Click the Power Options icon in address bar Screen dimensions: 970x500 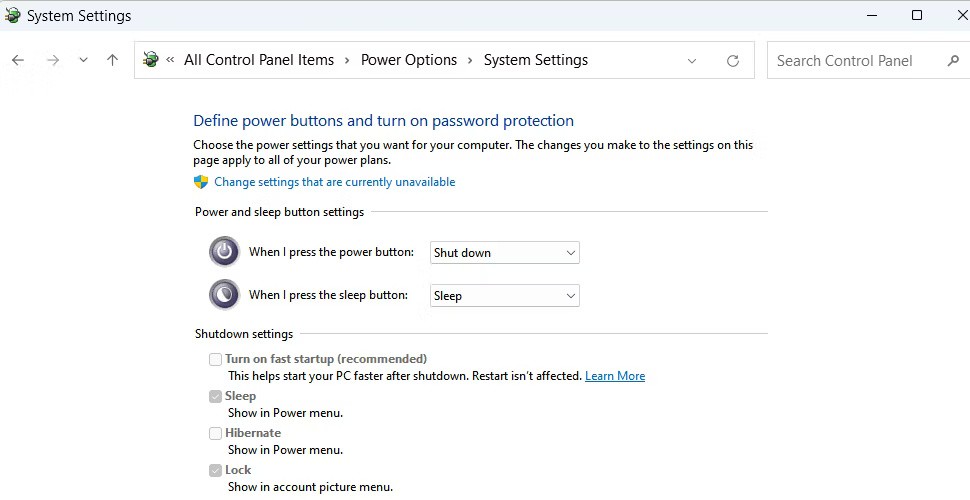click(150, 59)
